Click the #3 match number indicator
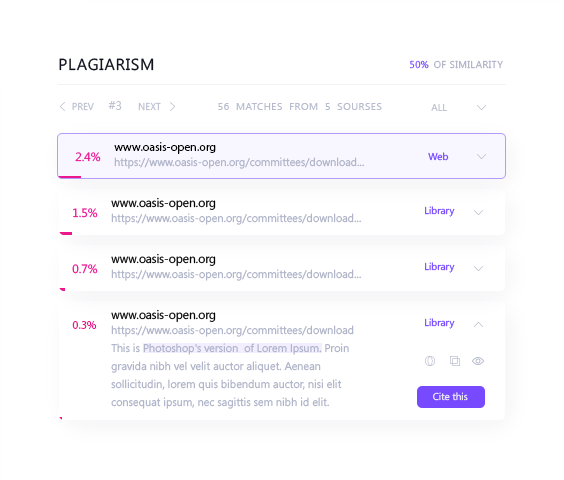Image resolution: width=564 pixels, height=480 pixels. pyautogui.click(x=115, y=106)
